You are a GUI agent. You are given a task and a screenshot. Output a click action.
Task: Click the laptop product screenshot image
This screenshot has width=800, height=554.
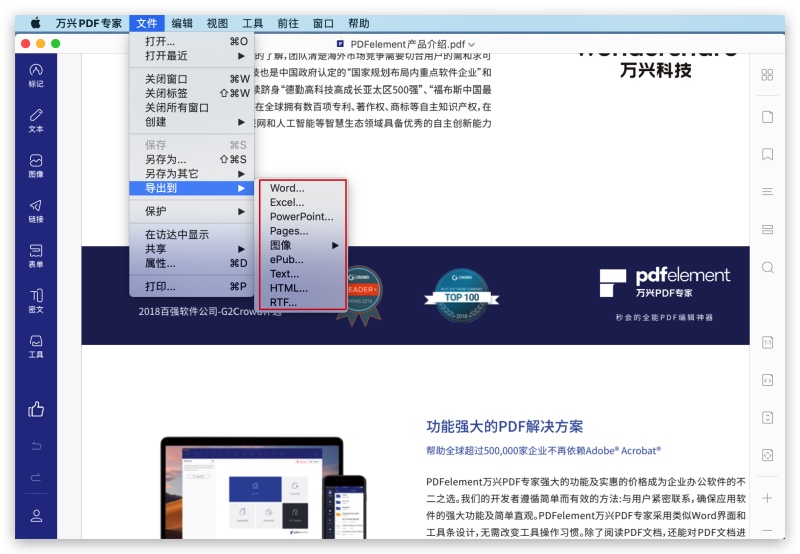pyautogui.click(x=252, y=488)
